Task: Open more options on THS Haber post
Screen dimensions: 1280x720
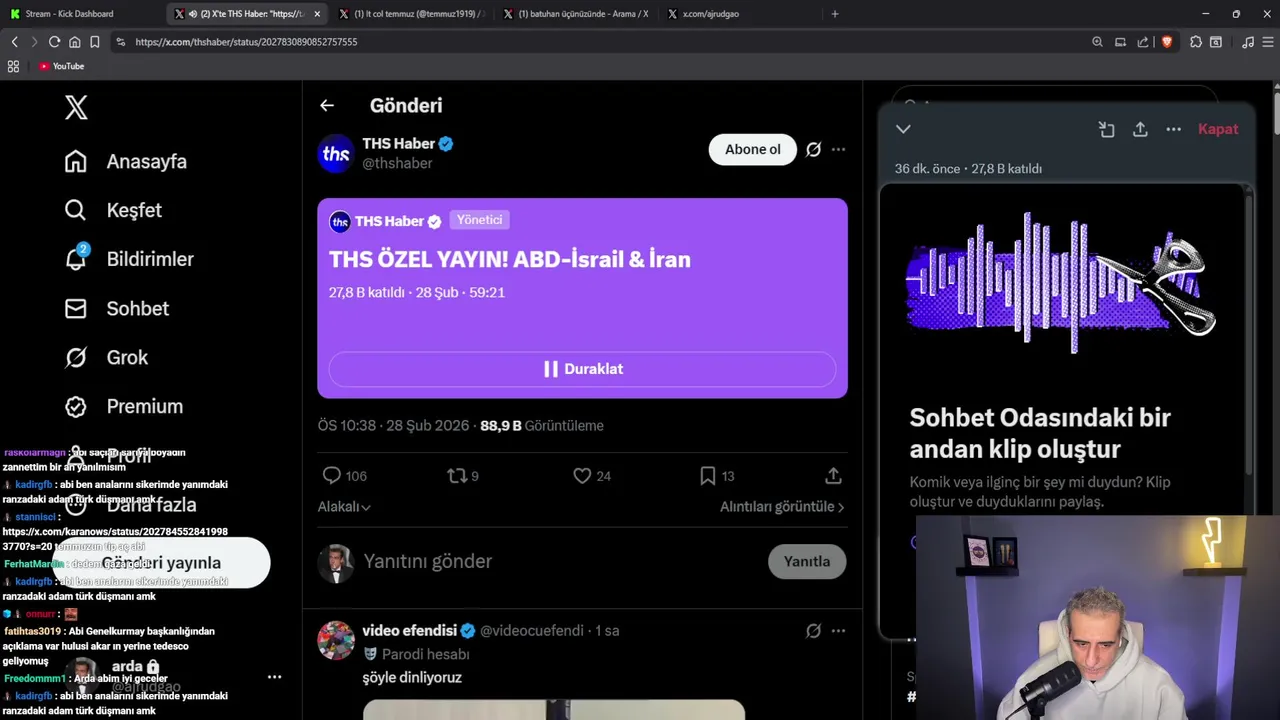Action: click(838, 149)
